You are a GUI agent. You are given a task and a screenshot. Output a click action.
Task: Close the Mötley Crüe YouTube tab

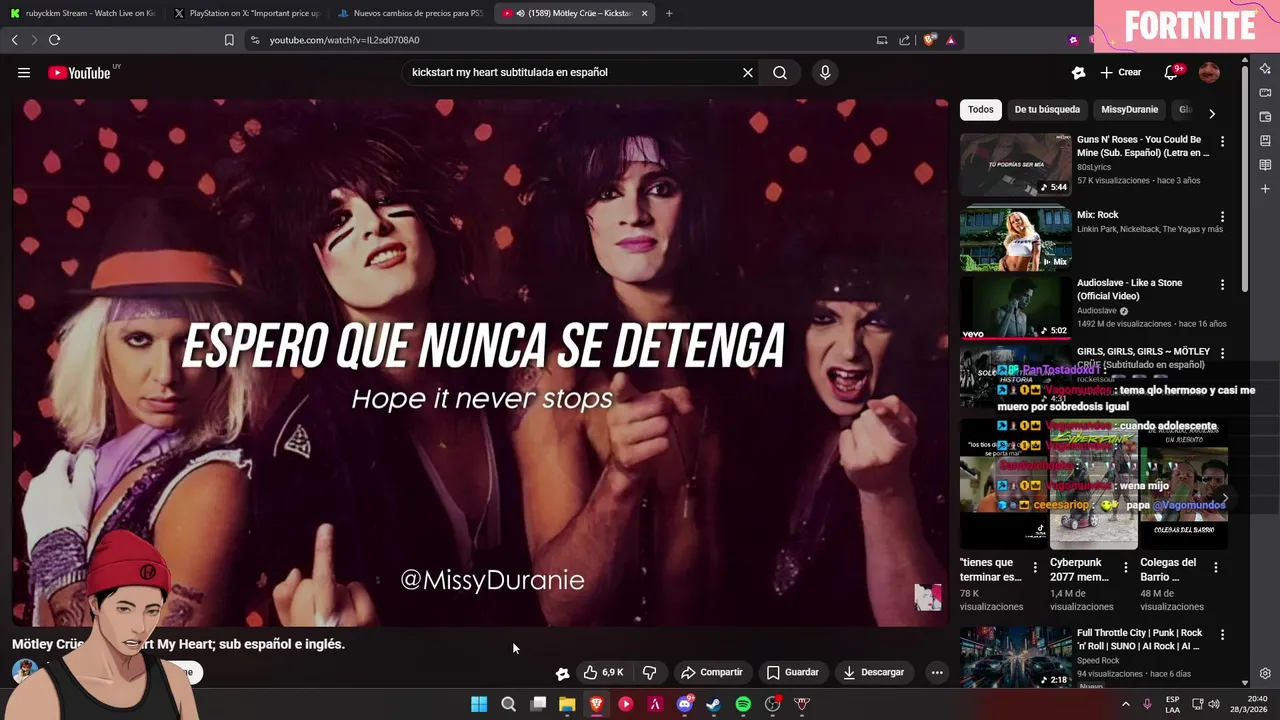coord(644,13)
